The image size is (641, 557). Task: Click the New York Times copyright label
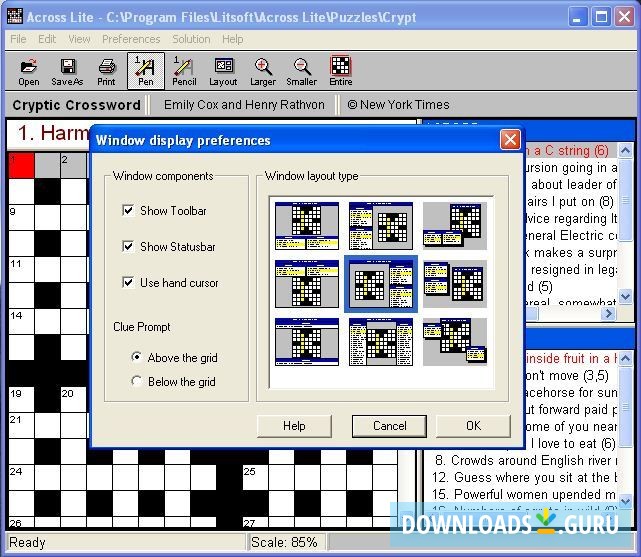[x=398, y=105]
